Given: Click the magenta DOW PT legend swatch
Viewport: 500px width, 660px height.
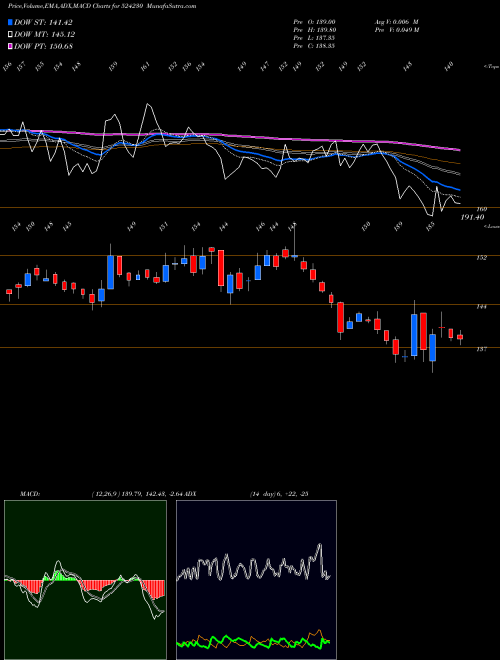Looking at the screenshot, I should (x=11, y=46).
